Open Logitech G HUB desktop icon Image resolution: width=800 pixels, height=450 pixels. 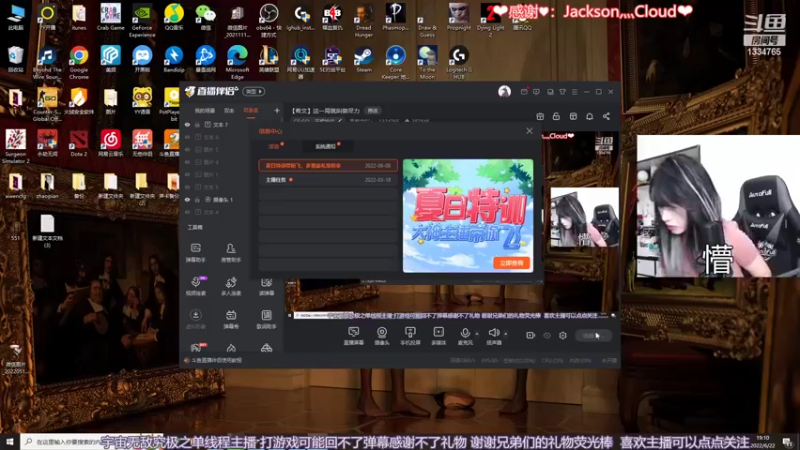click(x=459, y=62)
